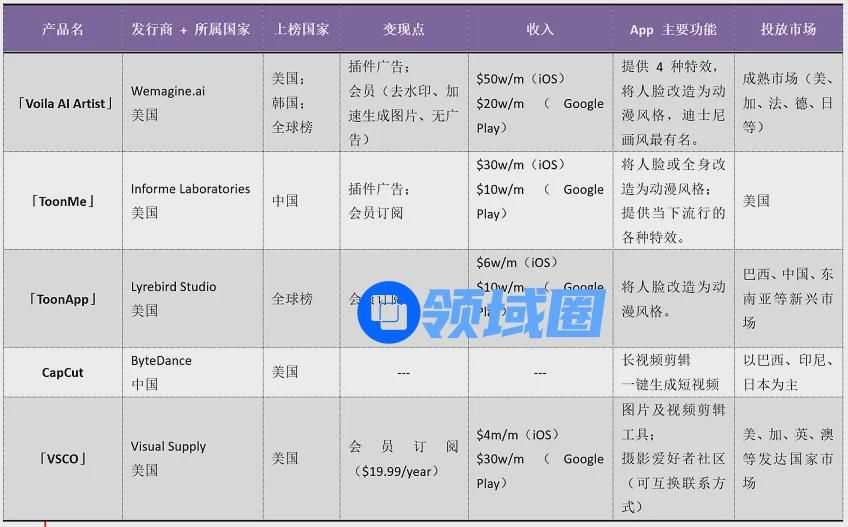This screenshot has height=527, width=848.
Task: Click the blue 领域圈 watermark logo icon
Action: 386,314
